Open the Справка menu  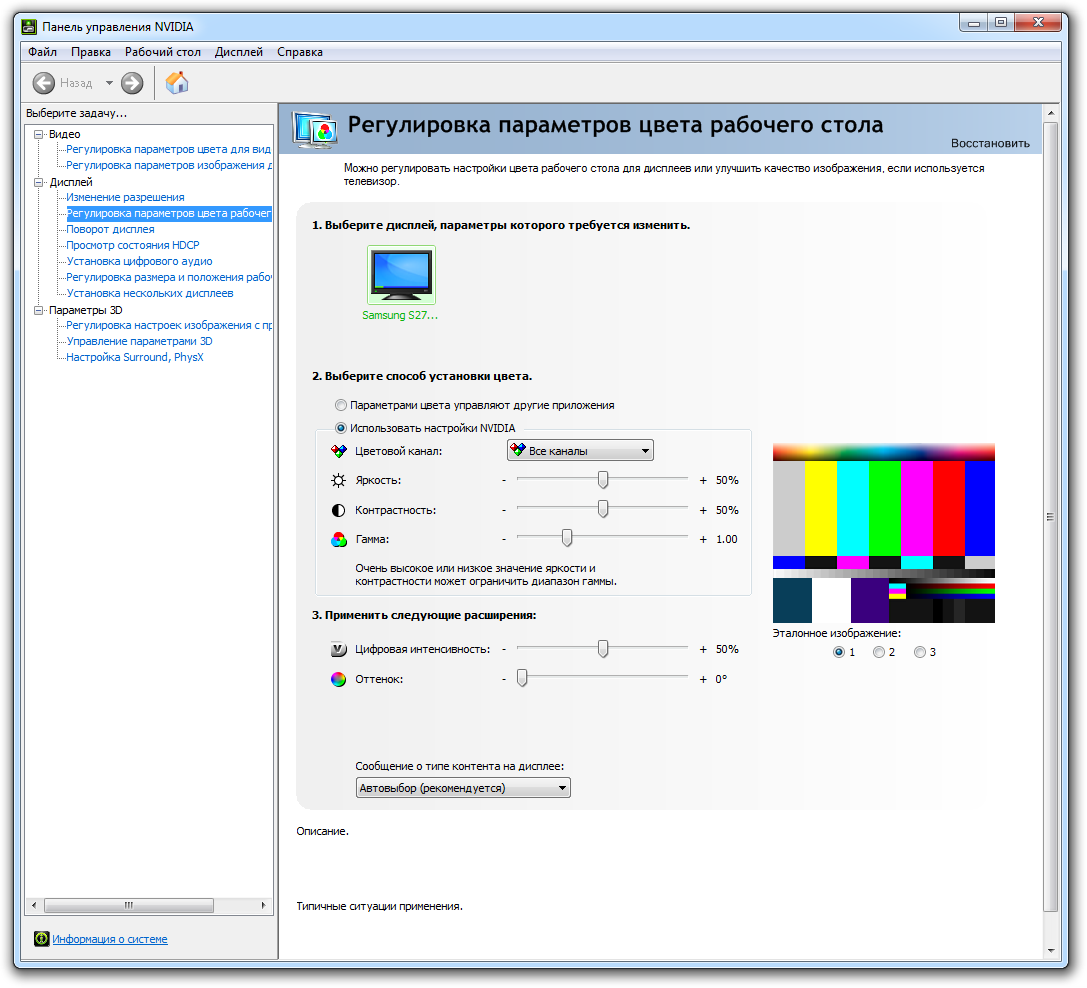[300, 52]
